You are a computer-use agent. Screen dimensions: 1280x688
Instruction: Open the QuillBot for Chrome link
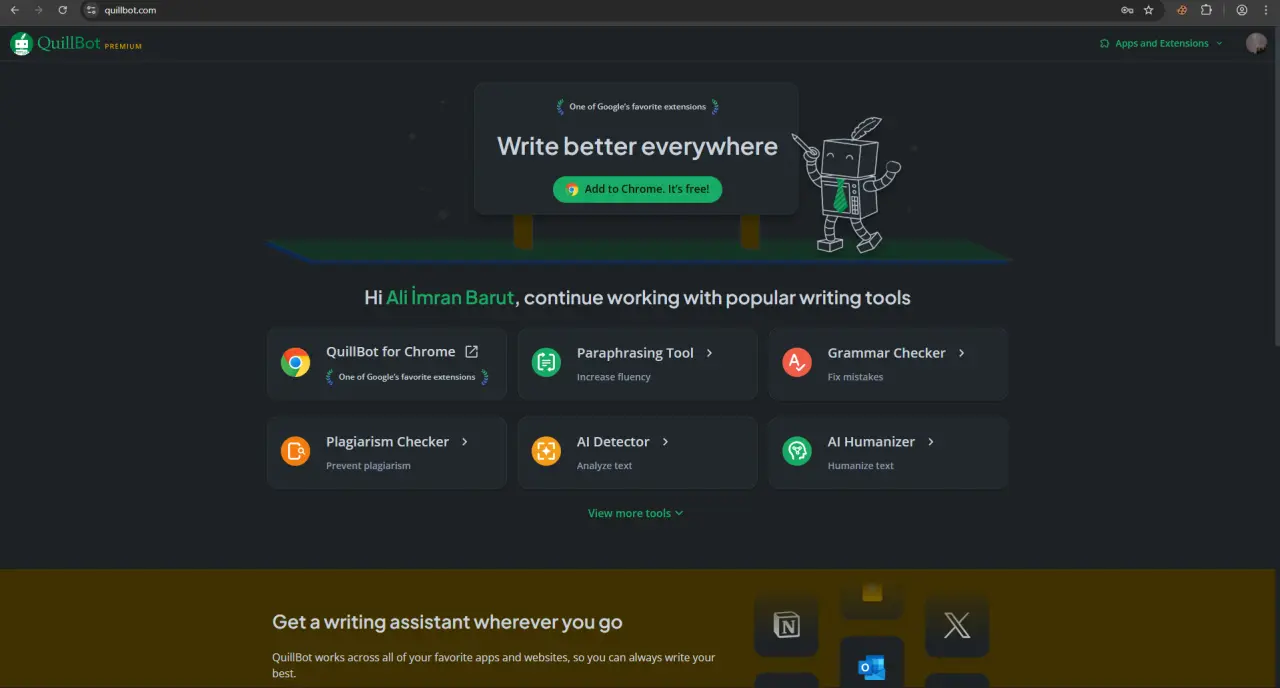pyautogui.click(x=390, y=352)
